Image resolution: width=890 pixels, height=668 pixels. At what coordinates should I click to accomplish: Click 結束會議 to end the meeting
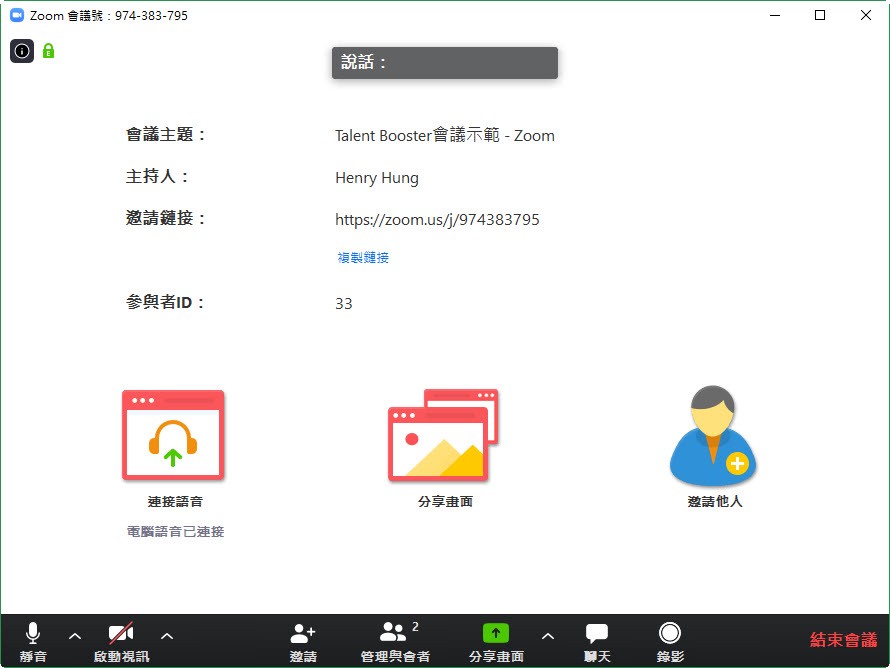(843, 640)
